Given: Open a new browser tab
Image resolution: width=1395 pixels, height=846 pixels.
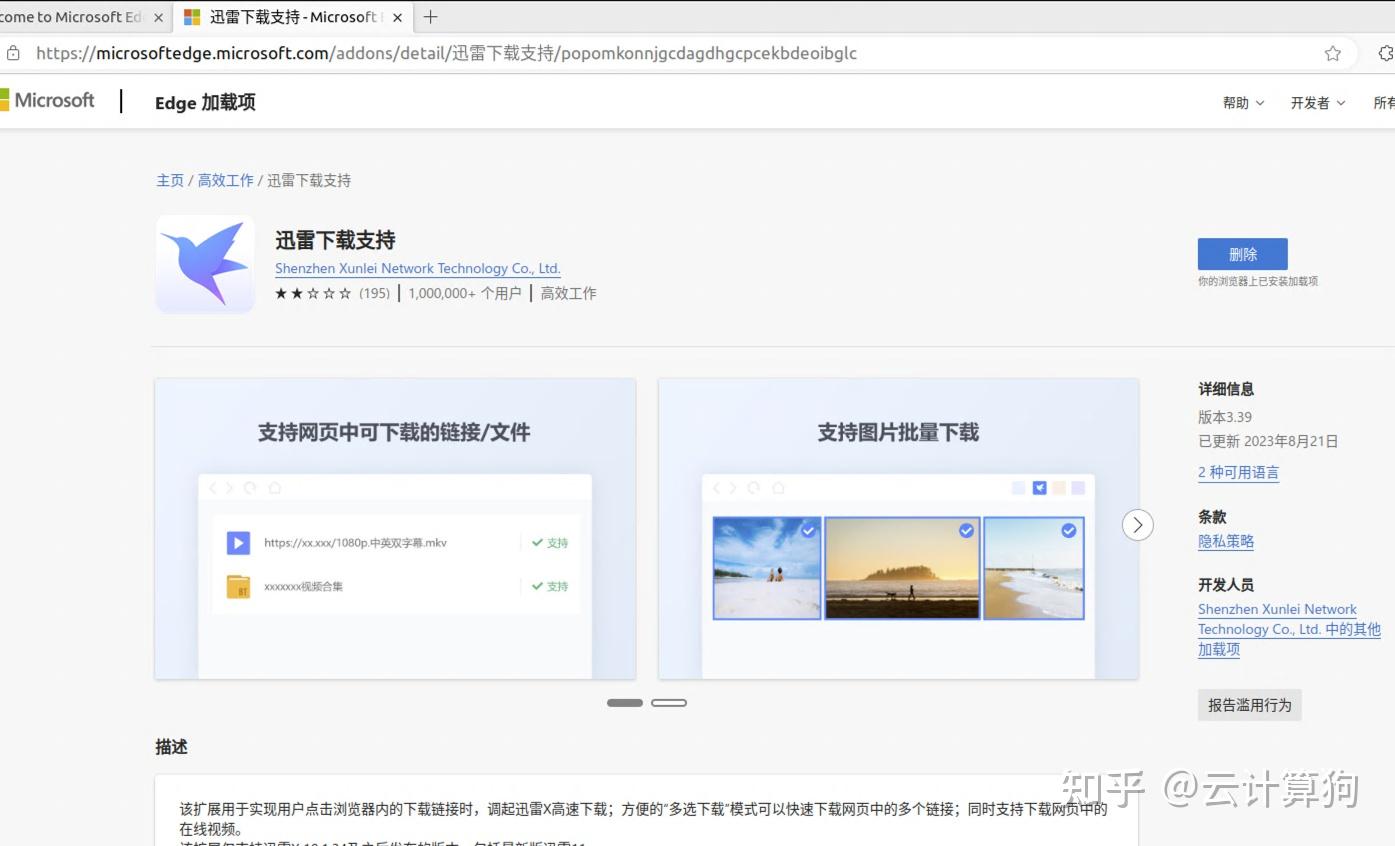Looking at the screenshot, I should 431,17.
